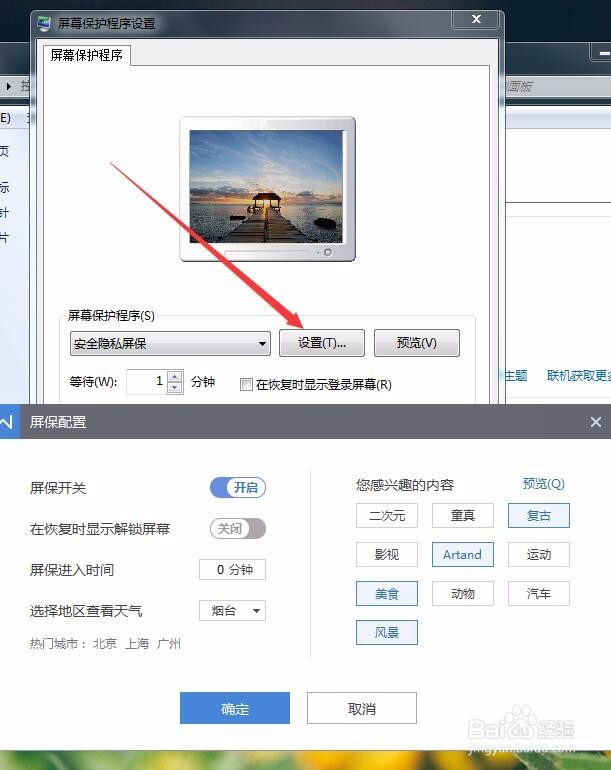
Task: Click the 取消 button
Action: (x=361, y=708)
